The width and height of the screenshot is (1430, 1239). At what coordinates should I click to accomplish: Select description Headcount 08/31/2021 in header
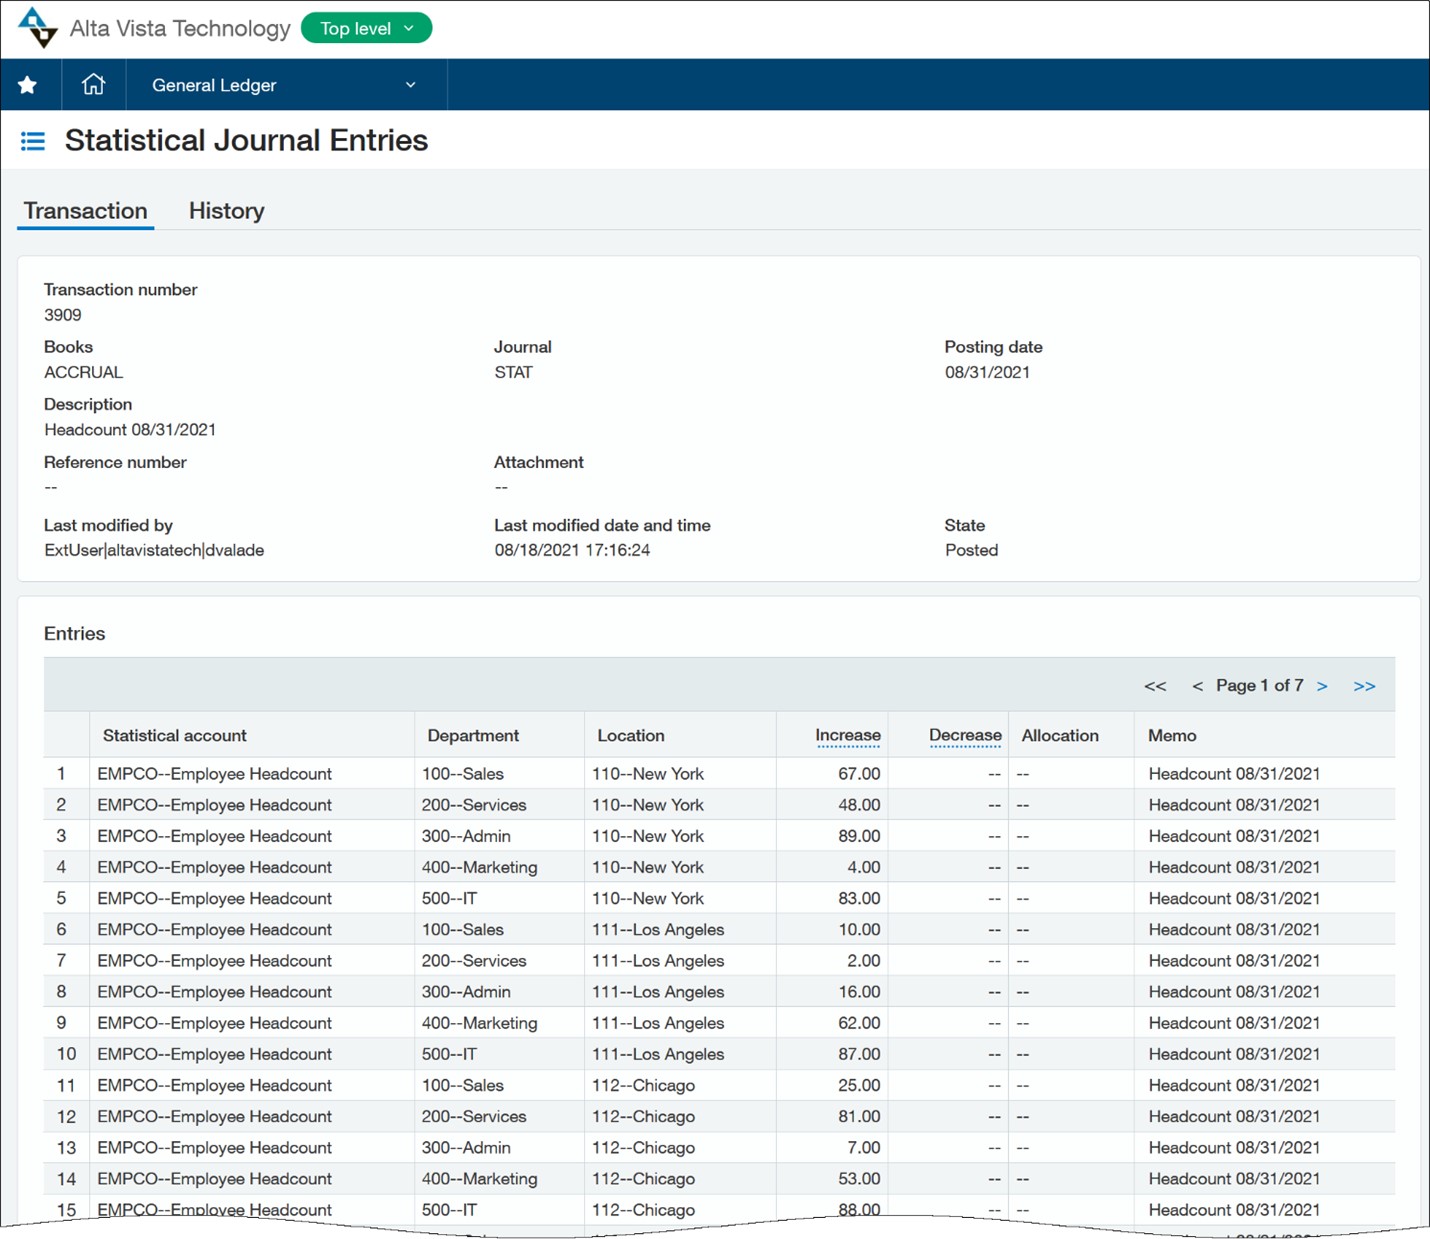[x=130, y=430]
